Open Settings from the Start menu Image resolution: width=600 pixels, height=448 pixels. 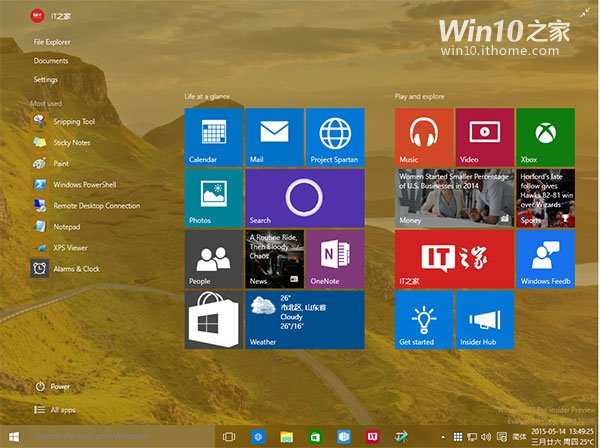pos(46,79)
